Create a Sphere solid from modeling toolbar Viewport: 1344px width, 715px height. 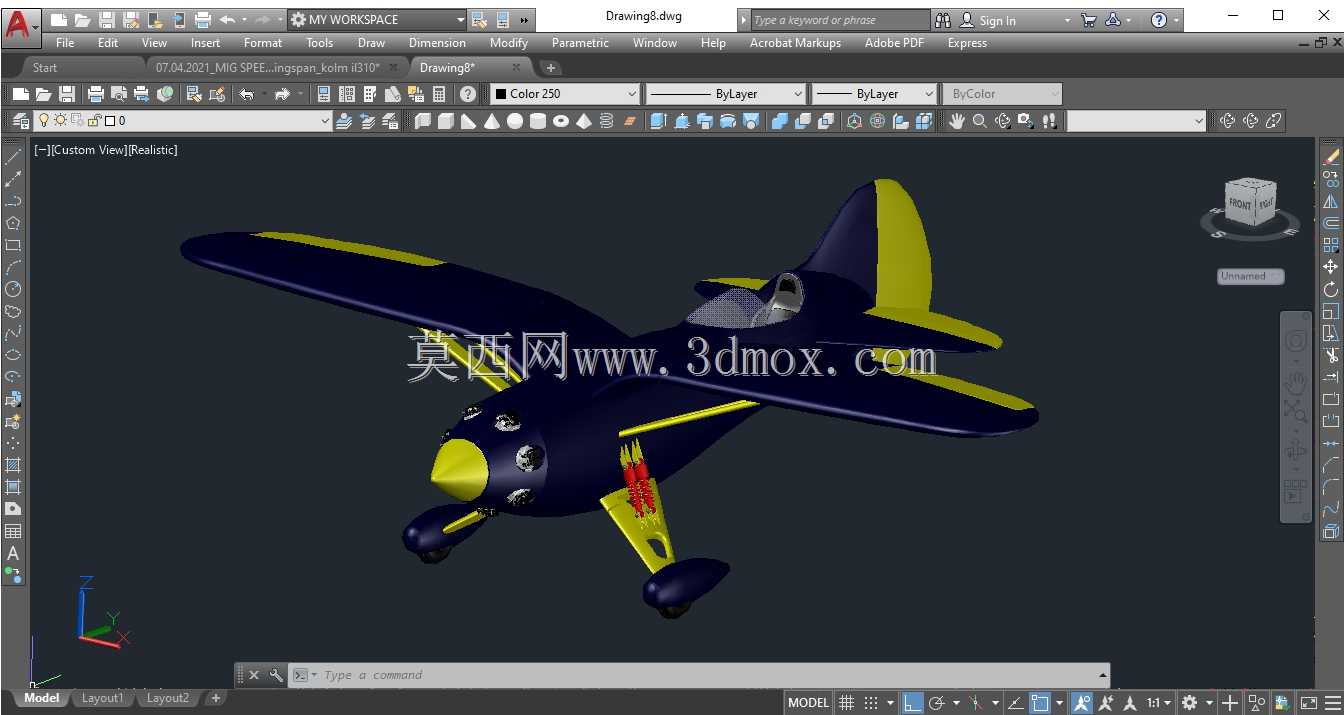[515, 121]
